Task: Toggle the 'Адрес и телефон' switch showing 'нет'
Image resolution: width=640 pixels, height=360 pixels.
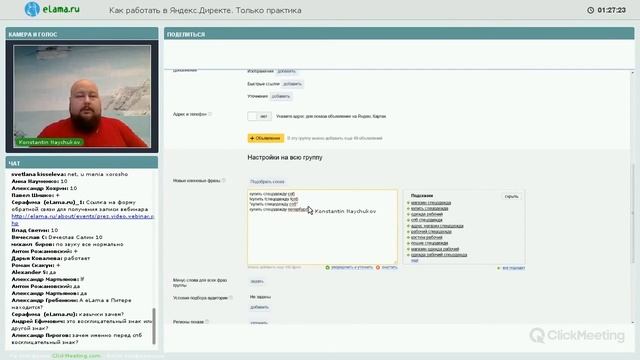Action: [x=259, y=116]
